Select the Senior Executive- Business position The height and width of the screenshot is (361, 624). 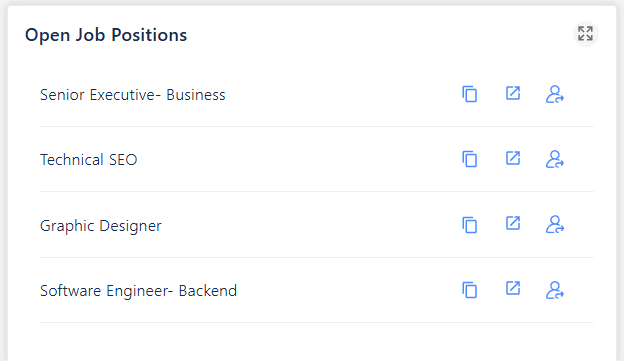coord(133,95)
